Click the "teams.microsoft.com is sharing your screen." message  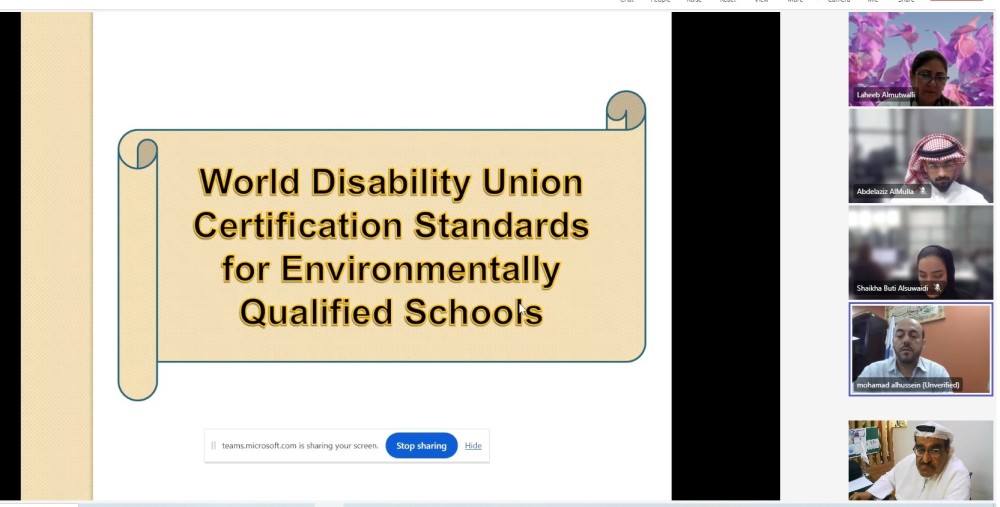300,446
